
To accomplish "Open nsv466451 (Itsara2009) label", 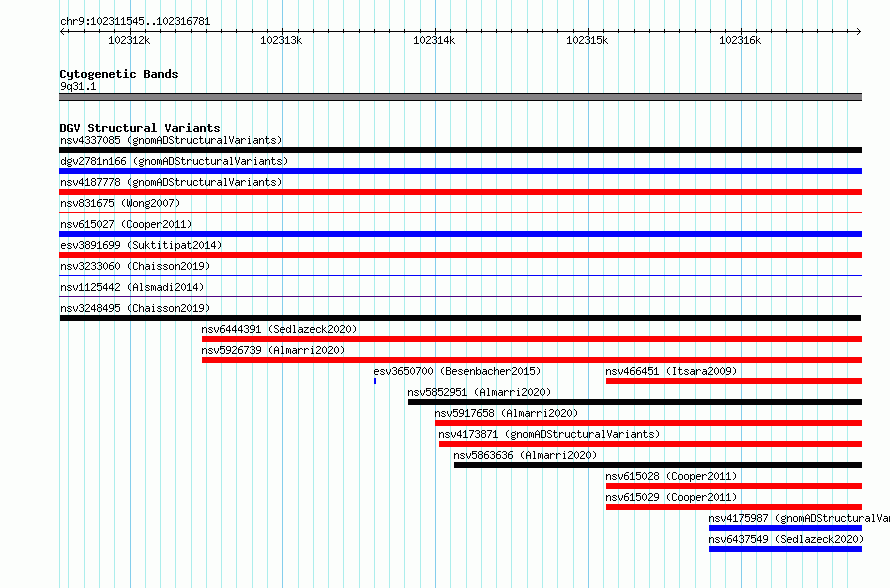I will click(671, 371).
